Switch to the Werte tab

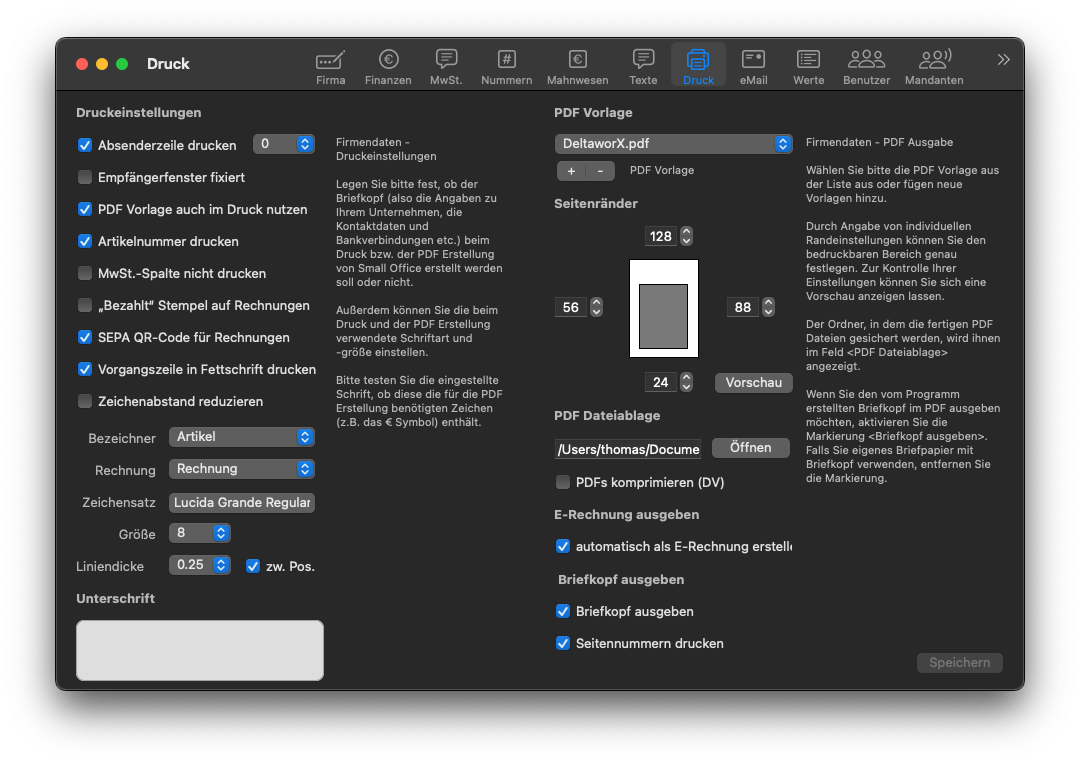click(808, 66)
